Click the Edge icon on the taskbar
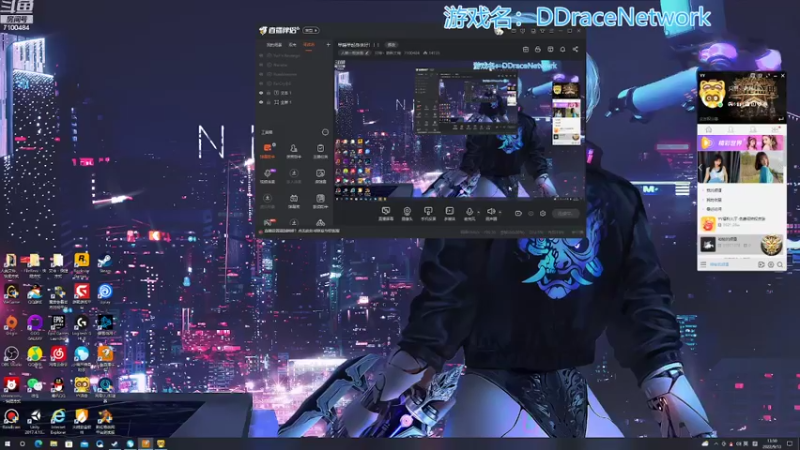Screen dimensions: 800x450 [38, 444]
